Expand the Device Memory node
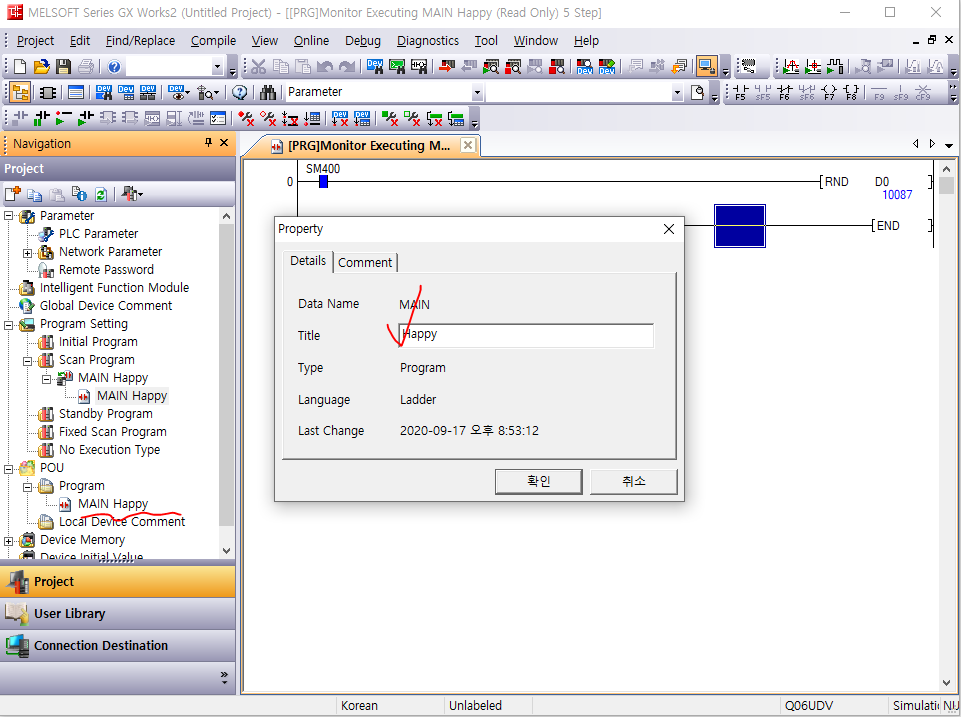961x717 pixels. (x=9, y=541)
